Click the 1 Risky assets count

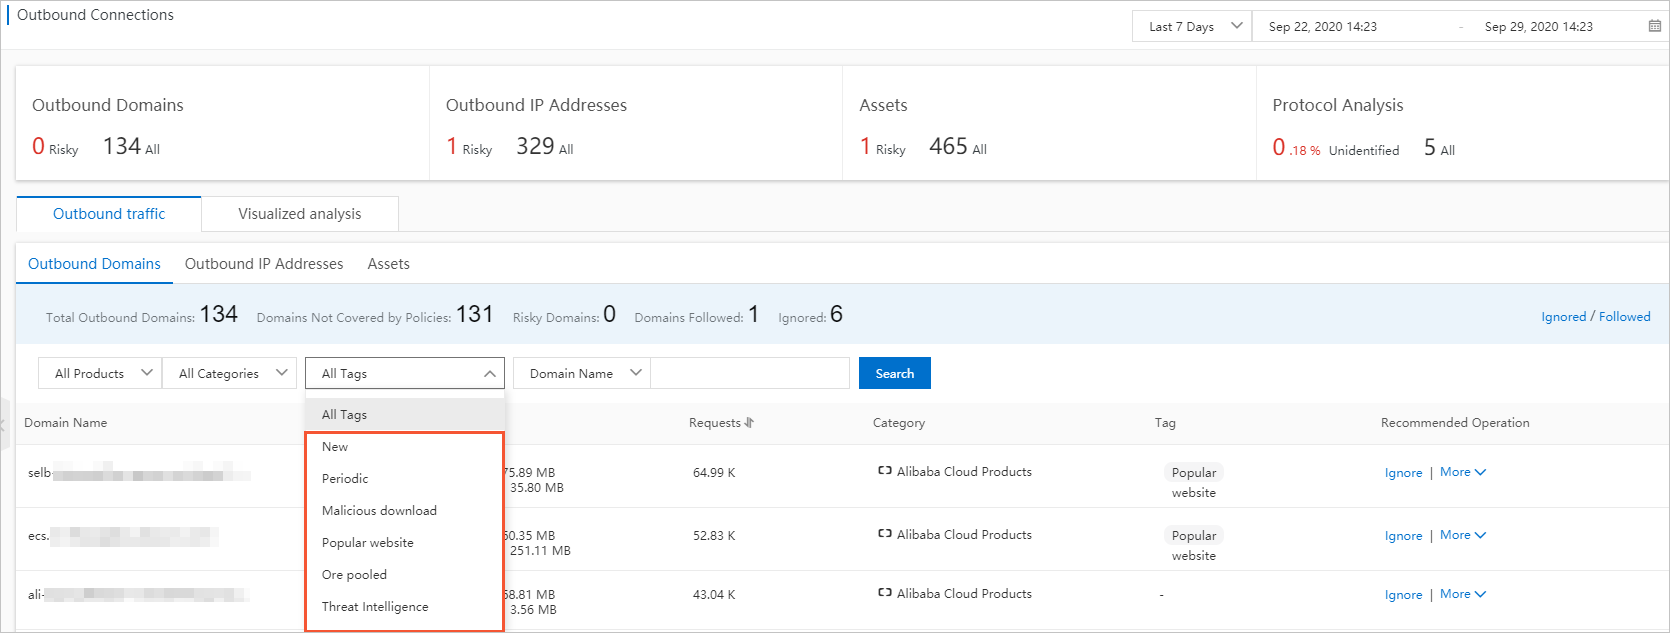pyautogui.click(x=883, y=147)
